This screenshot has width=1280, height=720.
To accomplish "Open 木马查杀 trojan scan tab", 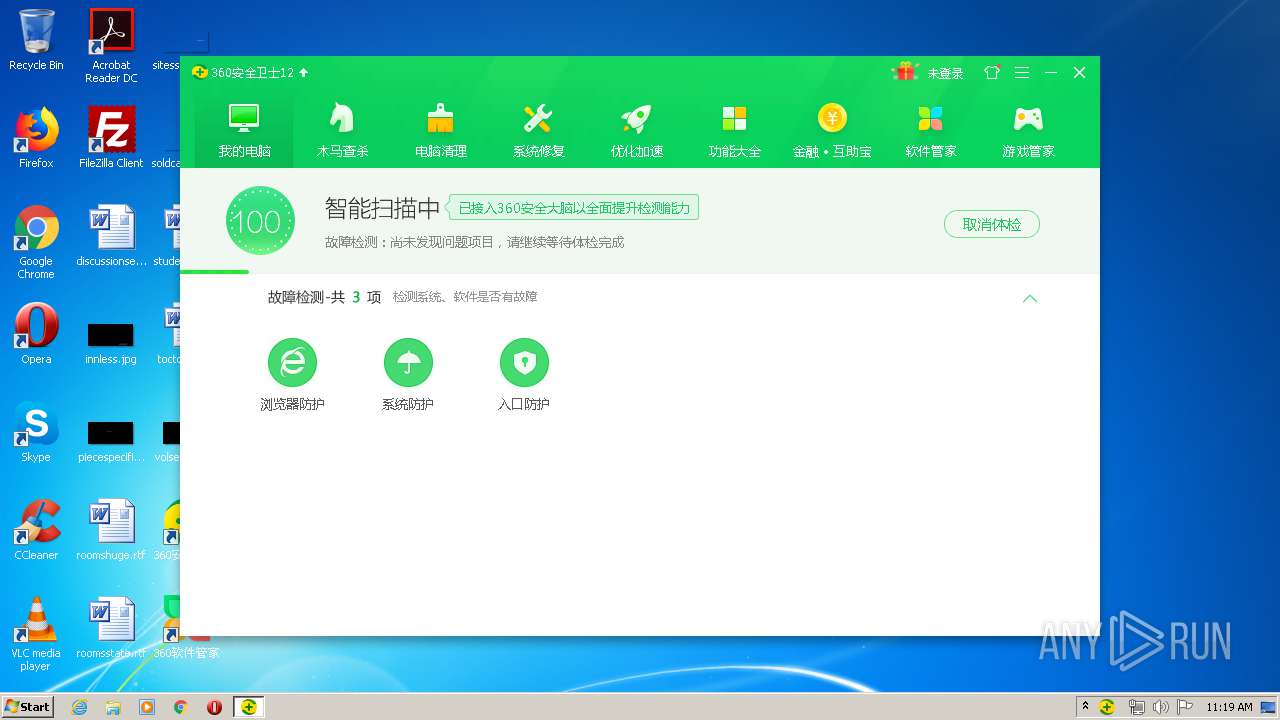I will [x=342, y=130].
